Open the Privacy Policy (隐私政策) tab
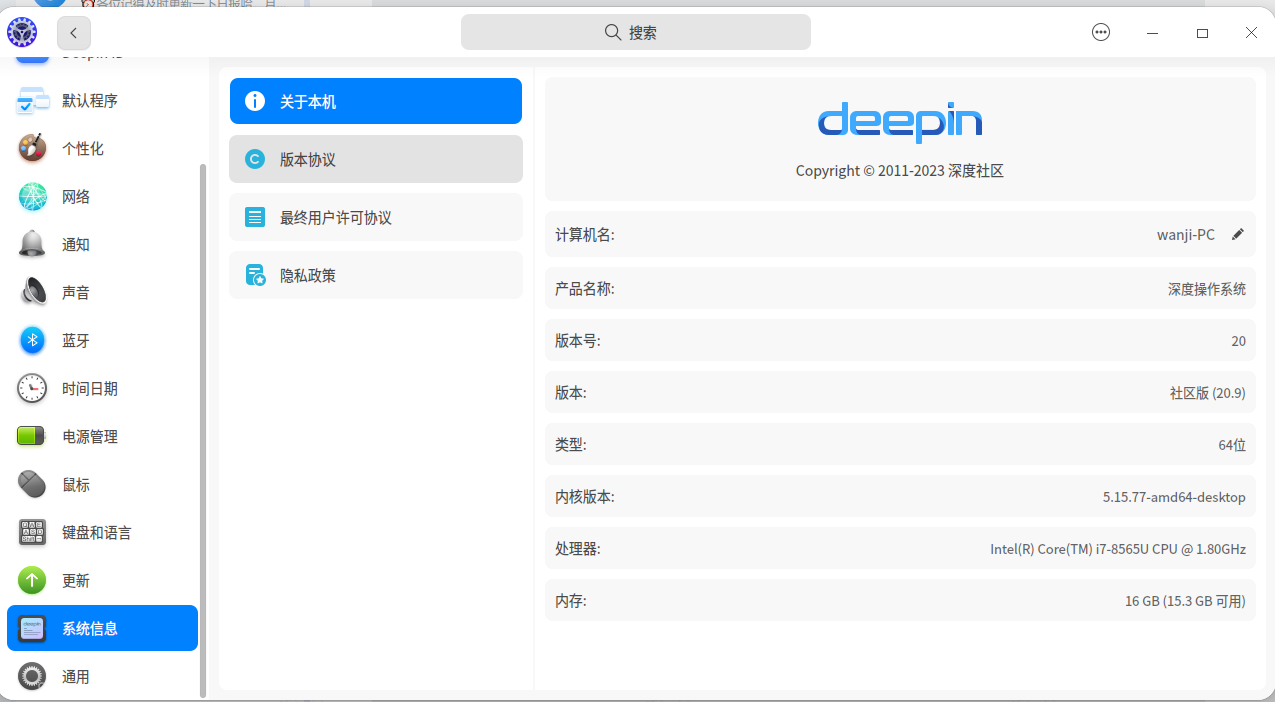Screen dimensions: 1275x702 click(x=376, y=275)
